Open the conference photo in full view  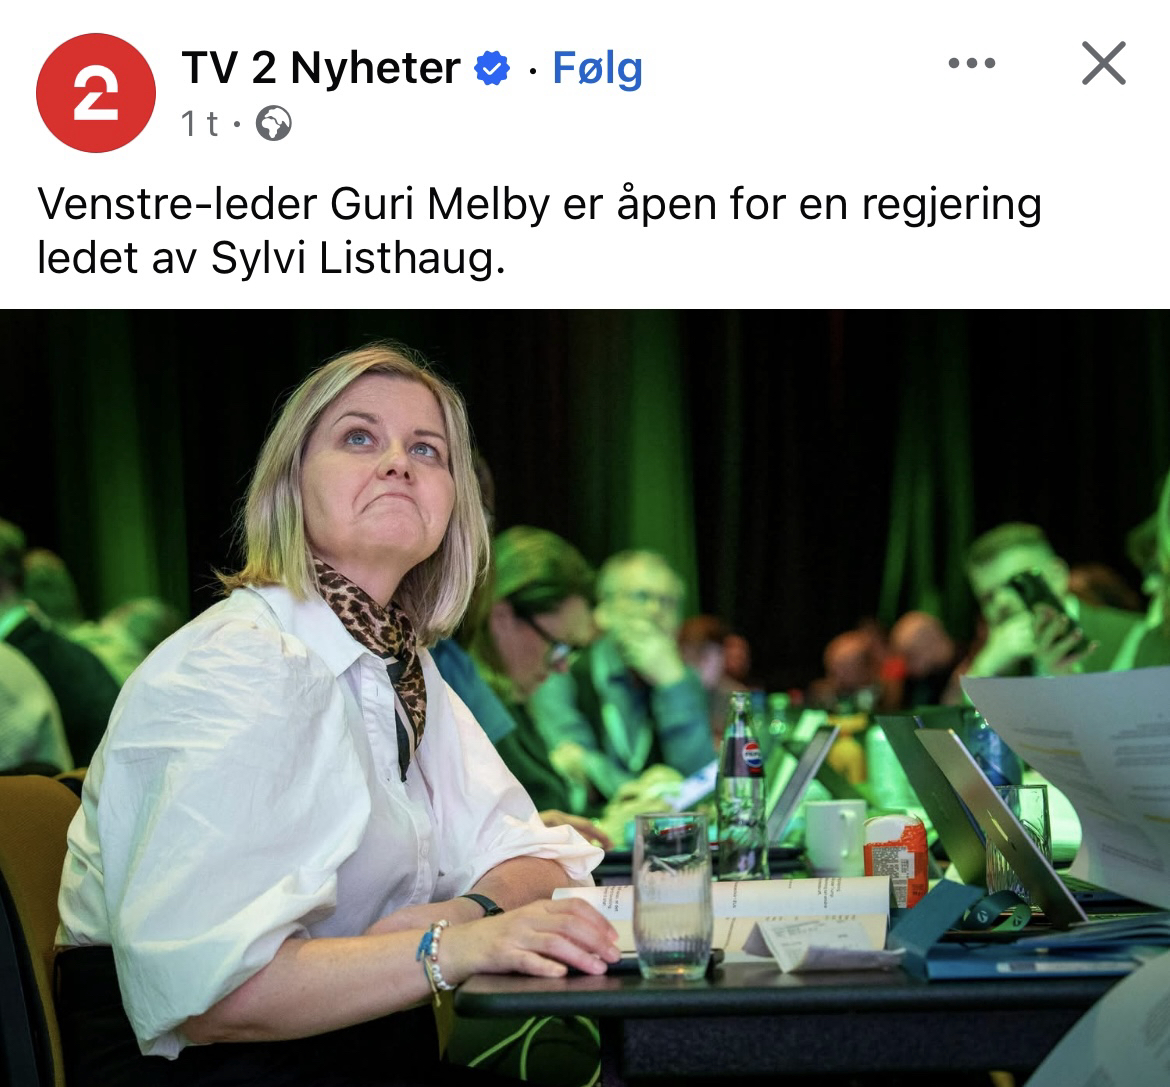[585, 698]
